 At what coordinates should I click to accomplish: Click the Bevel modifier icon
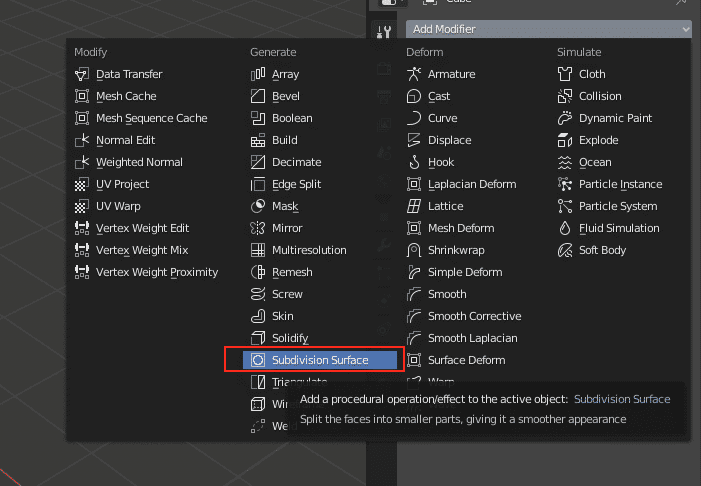pos(258,96)
